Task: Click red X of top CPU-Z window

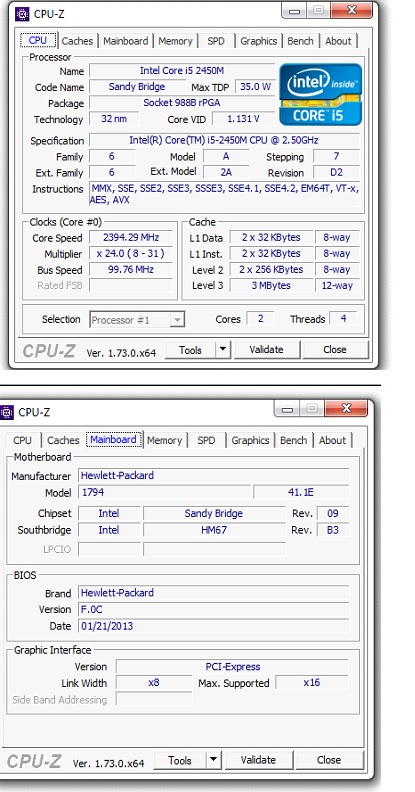Action: pyautogui.click(x=352, y=10)
